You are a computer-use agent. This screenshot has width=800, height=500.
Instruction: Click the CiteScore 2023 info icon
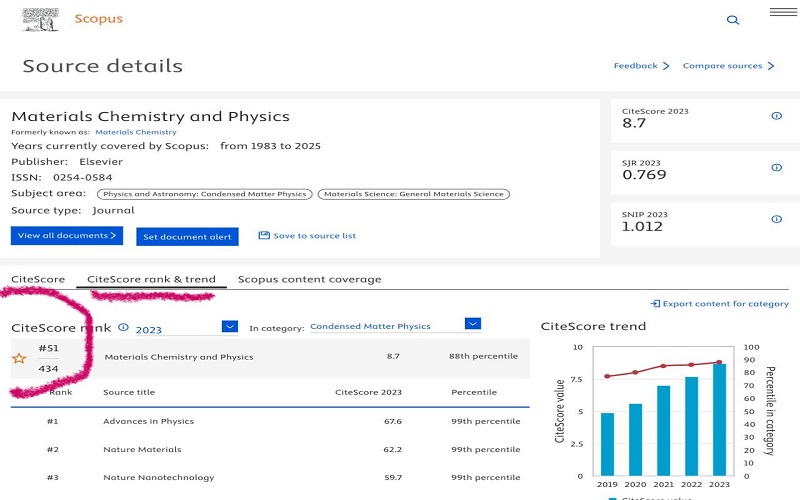coord(776,116)
